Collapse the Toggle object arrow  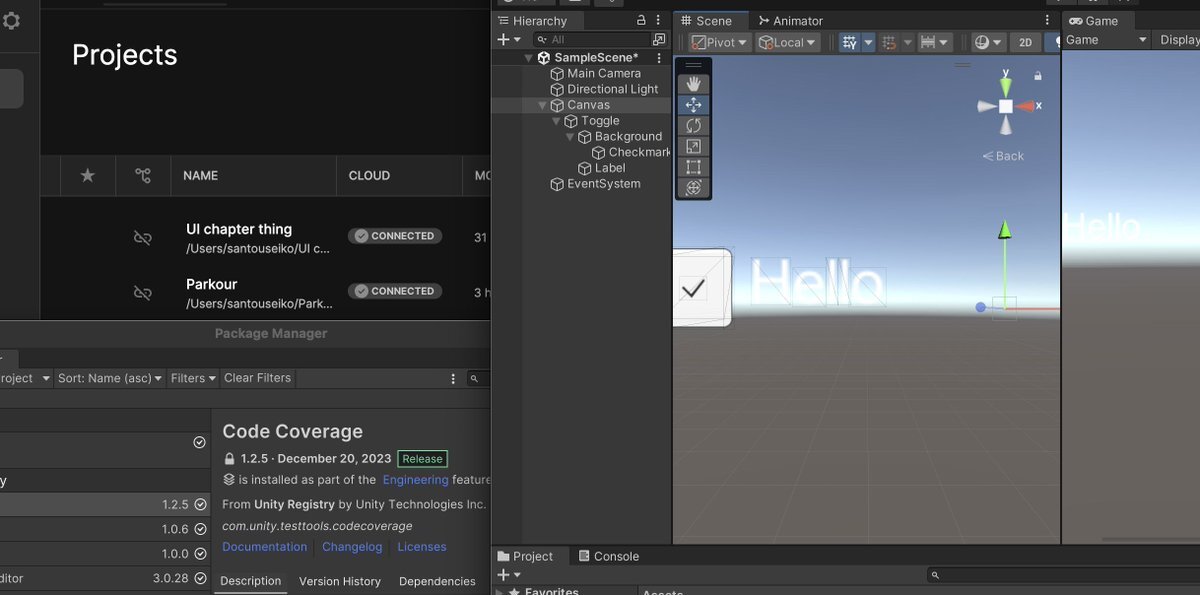pyautogui.click(x=557, y=121)
